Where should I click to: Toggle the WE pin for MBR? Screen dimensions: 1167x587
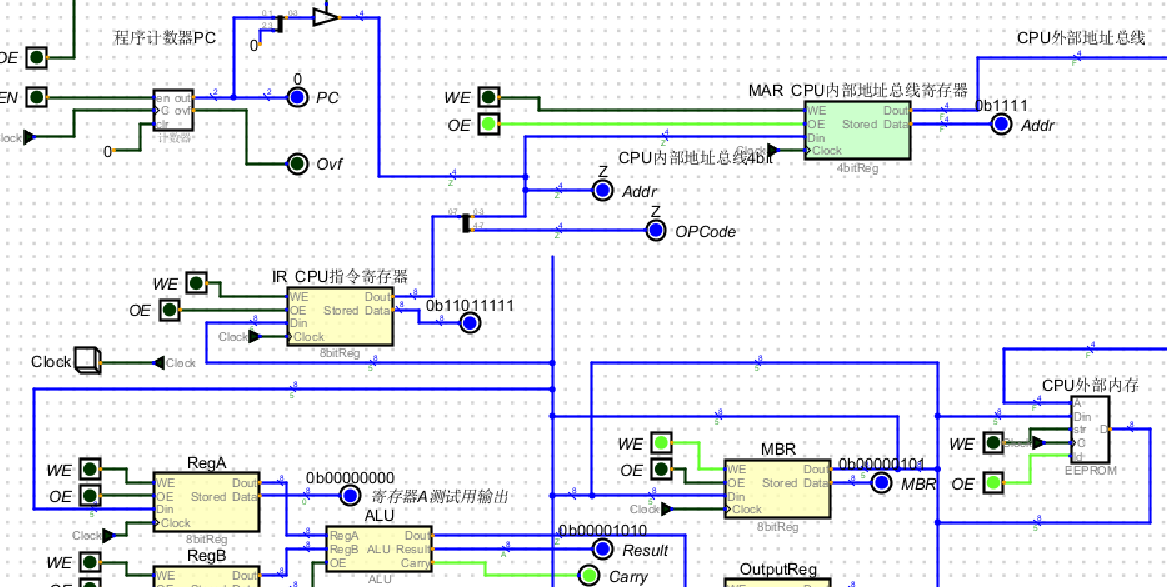tap(661, 443)
